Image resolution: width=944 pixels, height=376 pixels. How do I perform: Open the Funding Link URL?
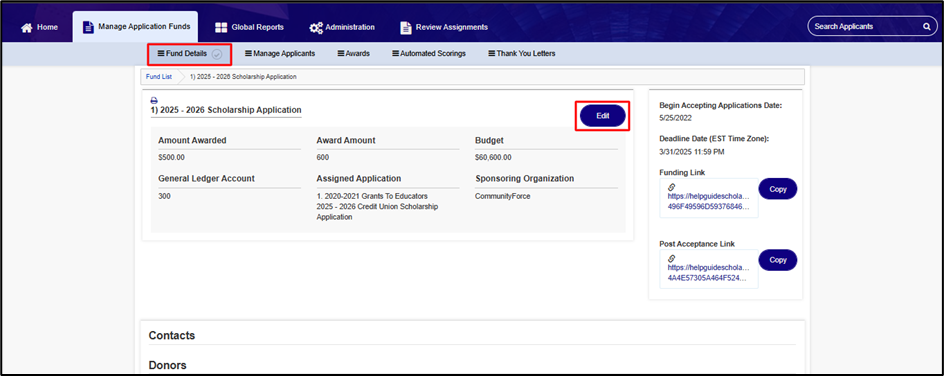click(709, 202)
